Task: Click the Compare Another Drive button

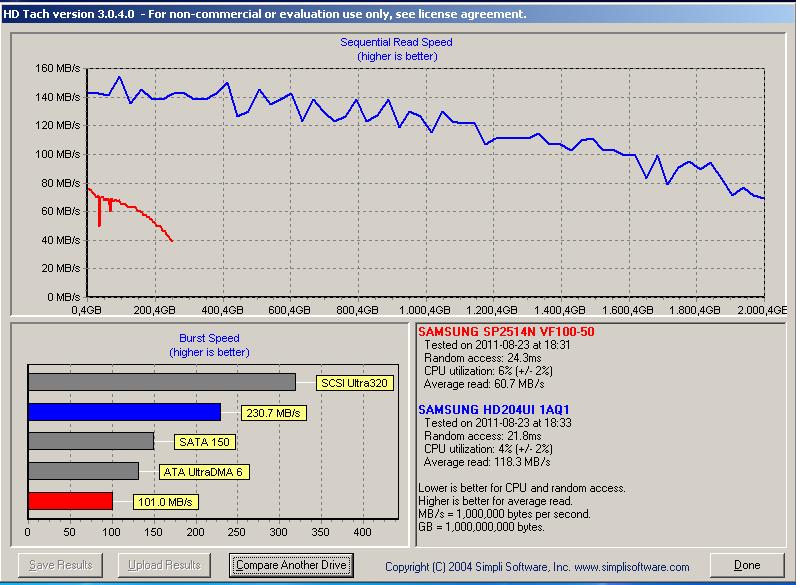Action: (292, 565)
